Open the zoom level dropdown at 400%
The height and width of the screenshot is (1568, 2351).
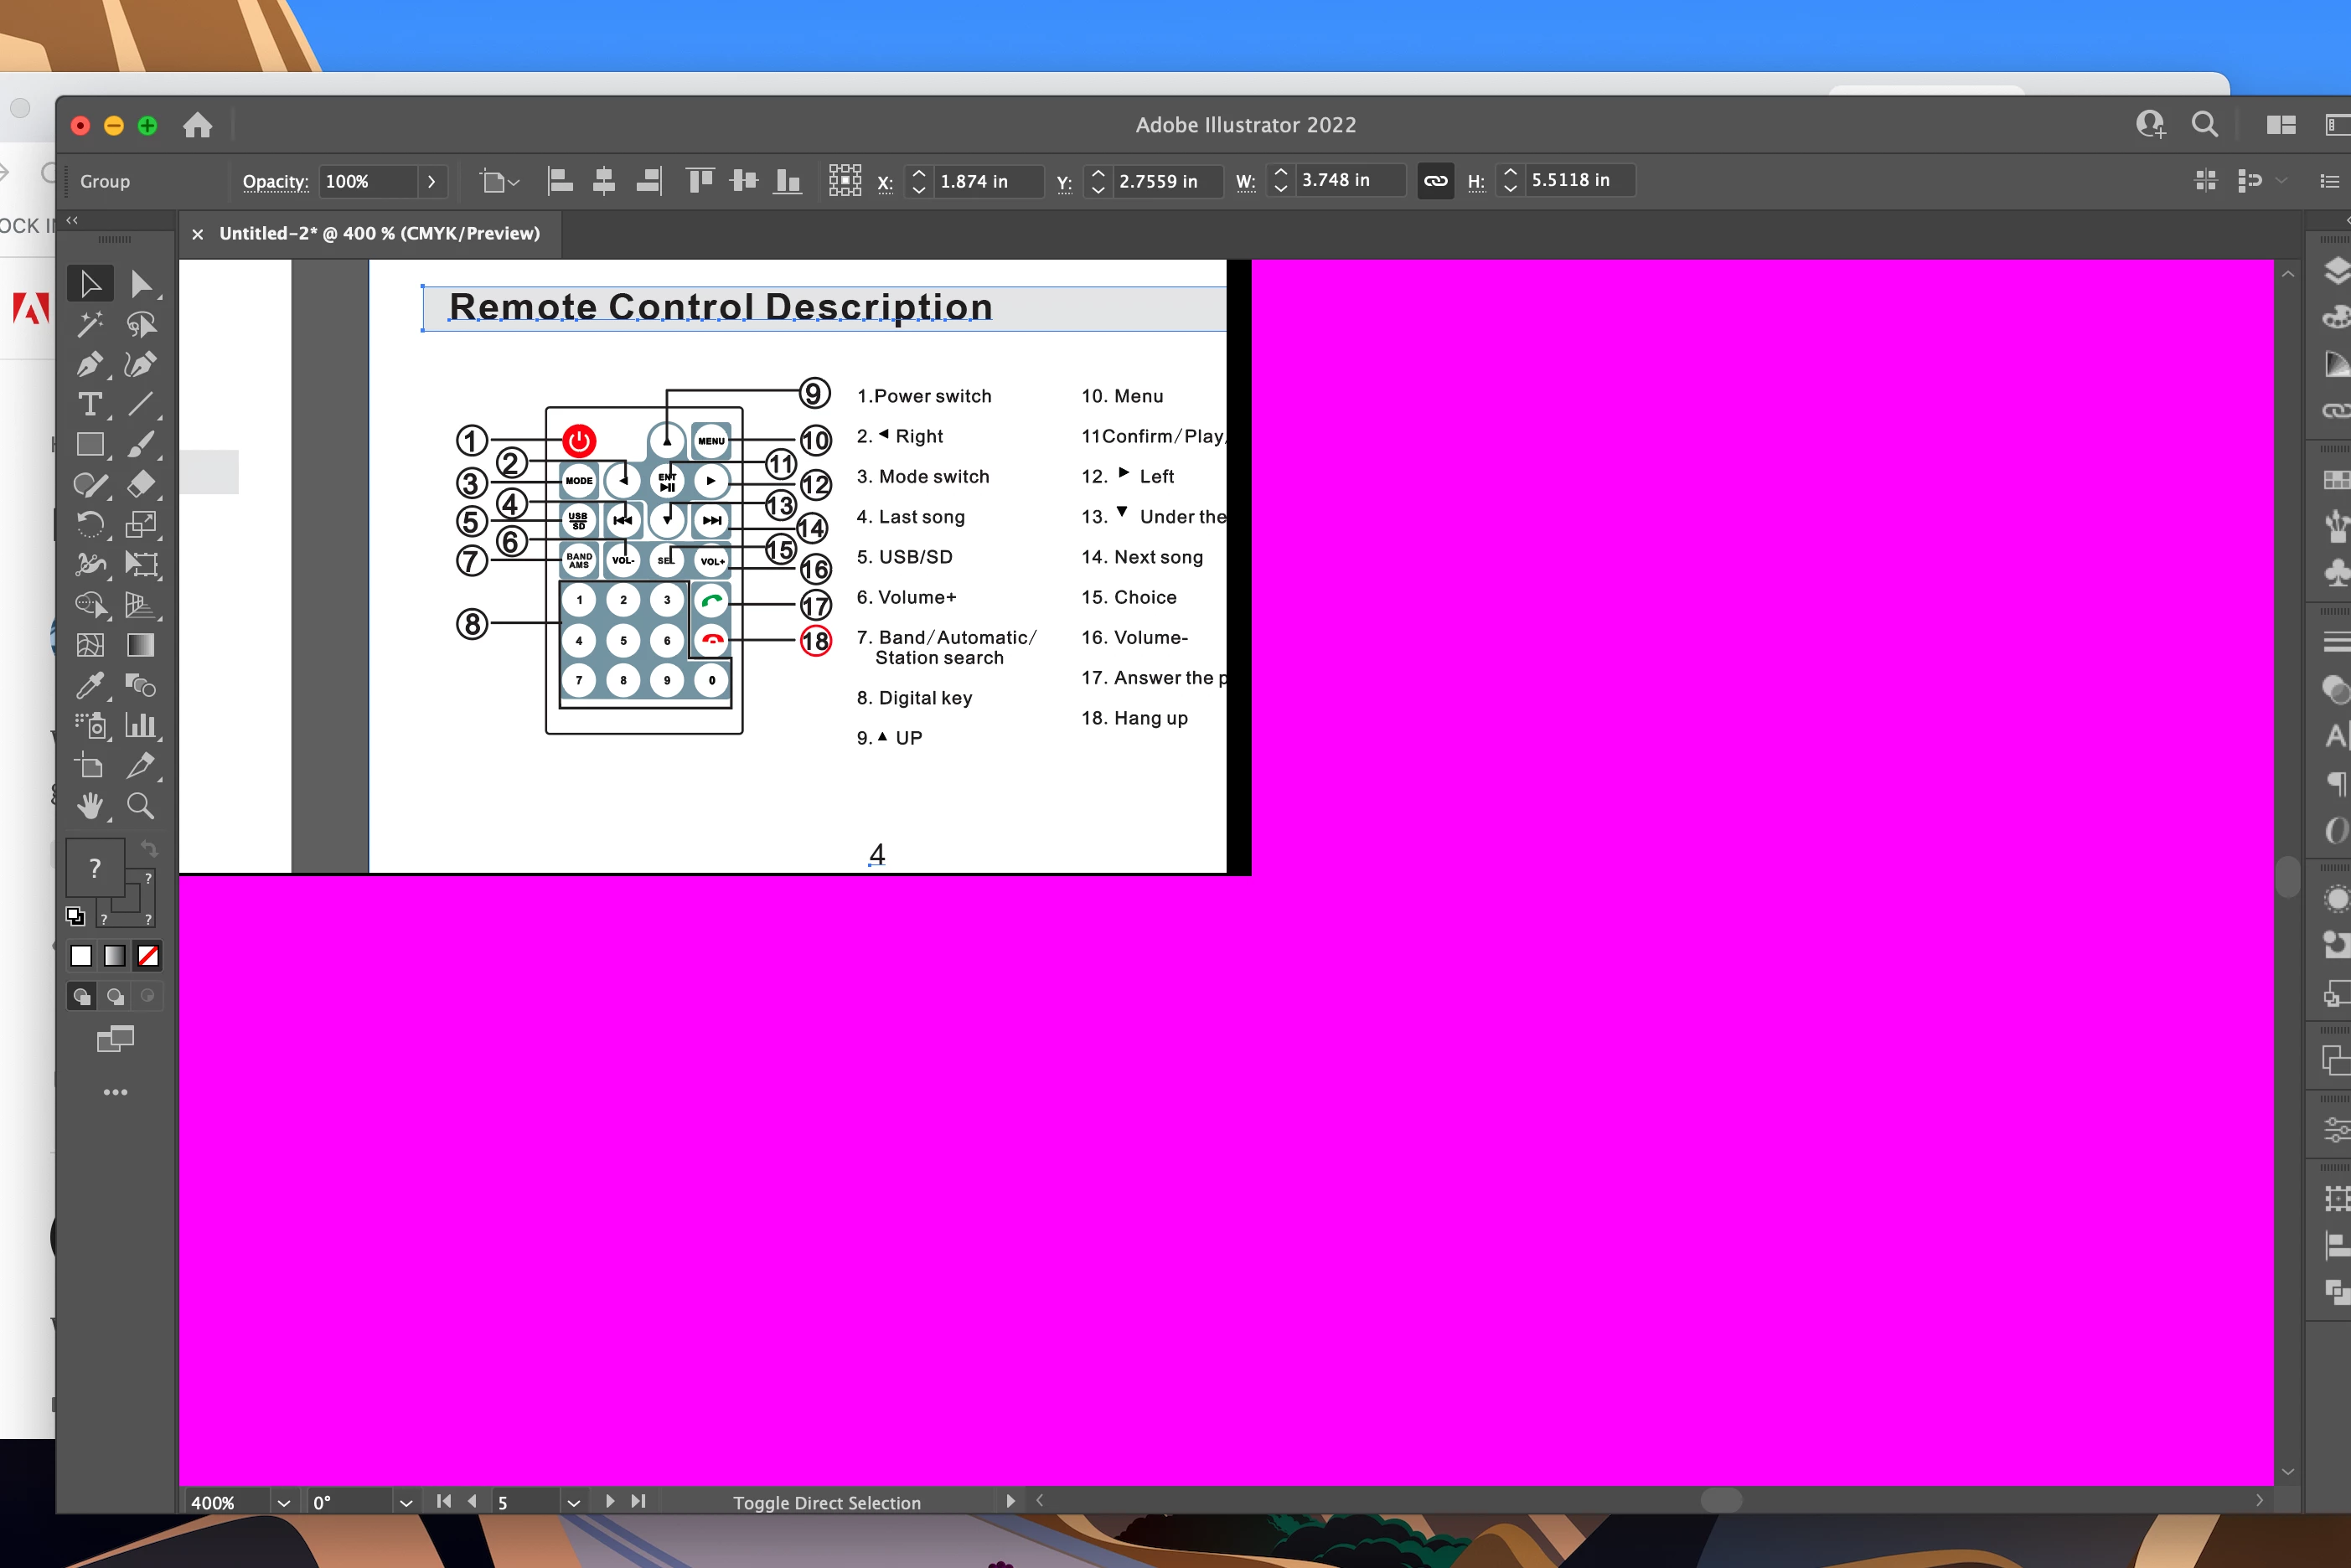[284, 1502]
